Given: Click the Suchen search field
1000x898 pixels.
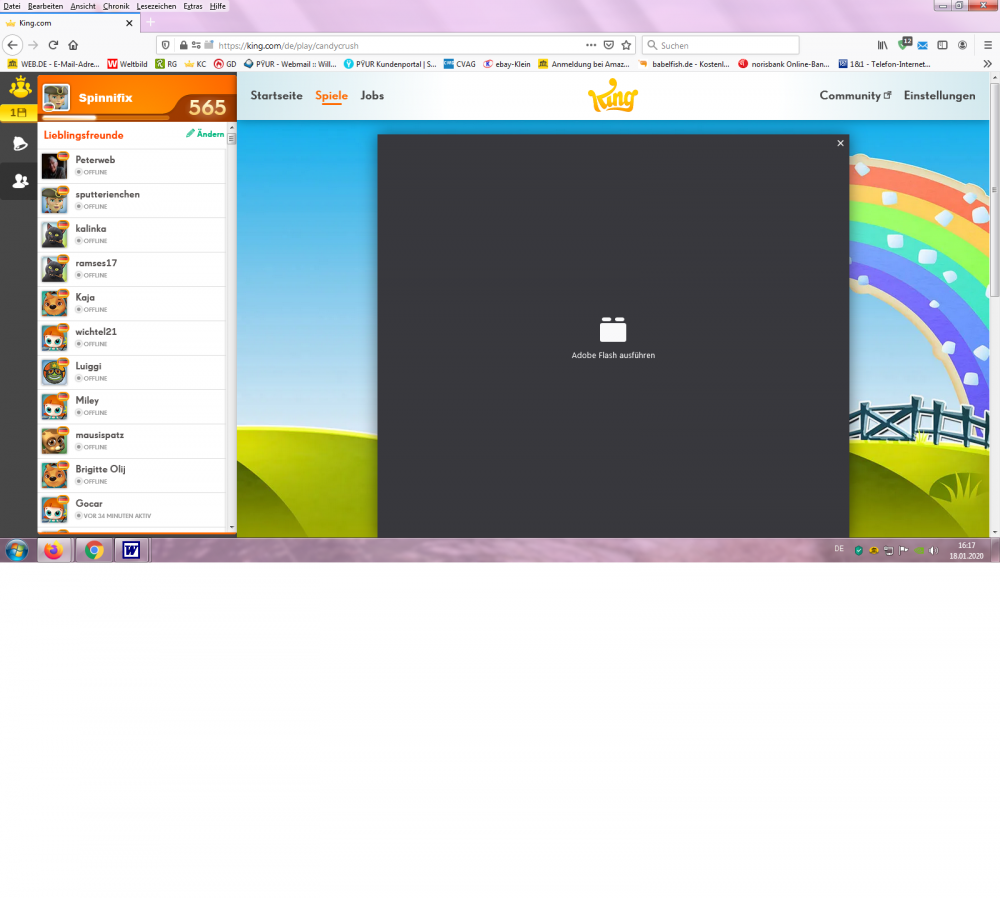Looking at the screenshot, I should (721, 45).
